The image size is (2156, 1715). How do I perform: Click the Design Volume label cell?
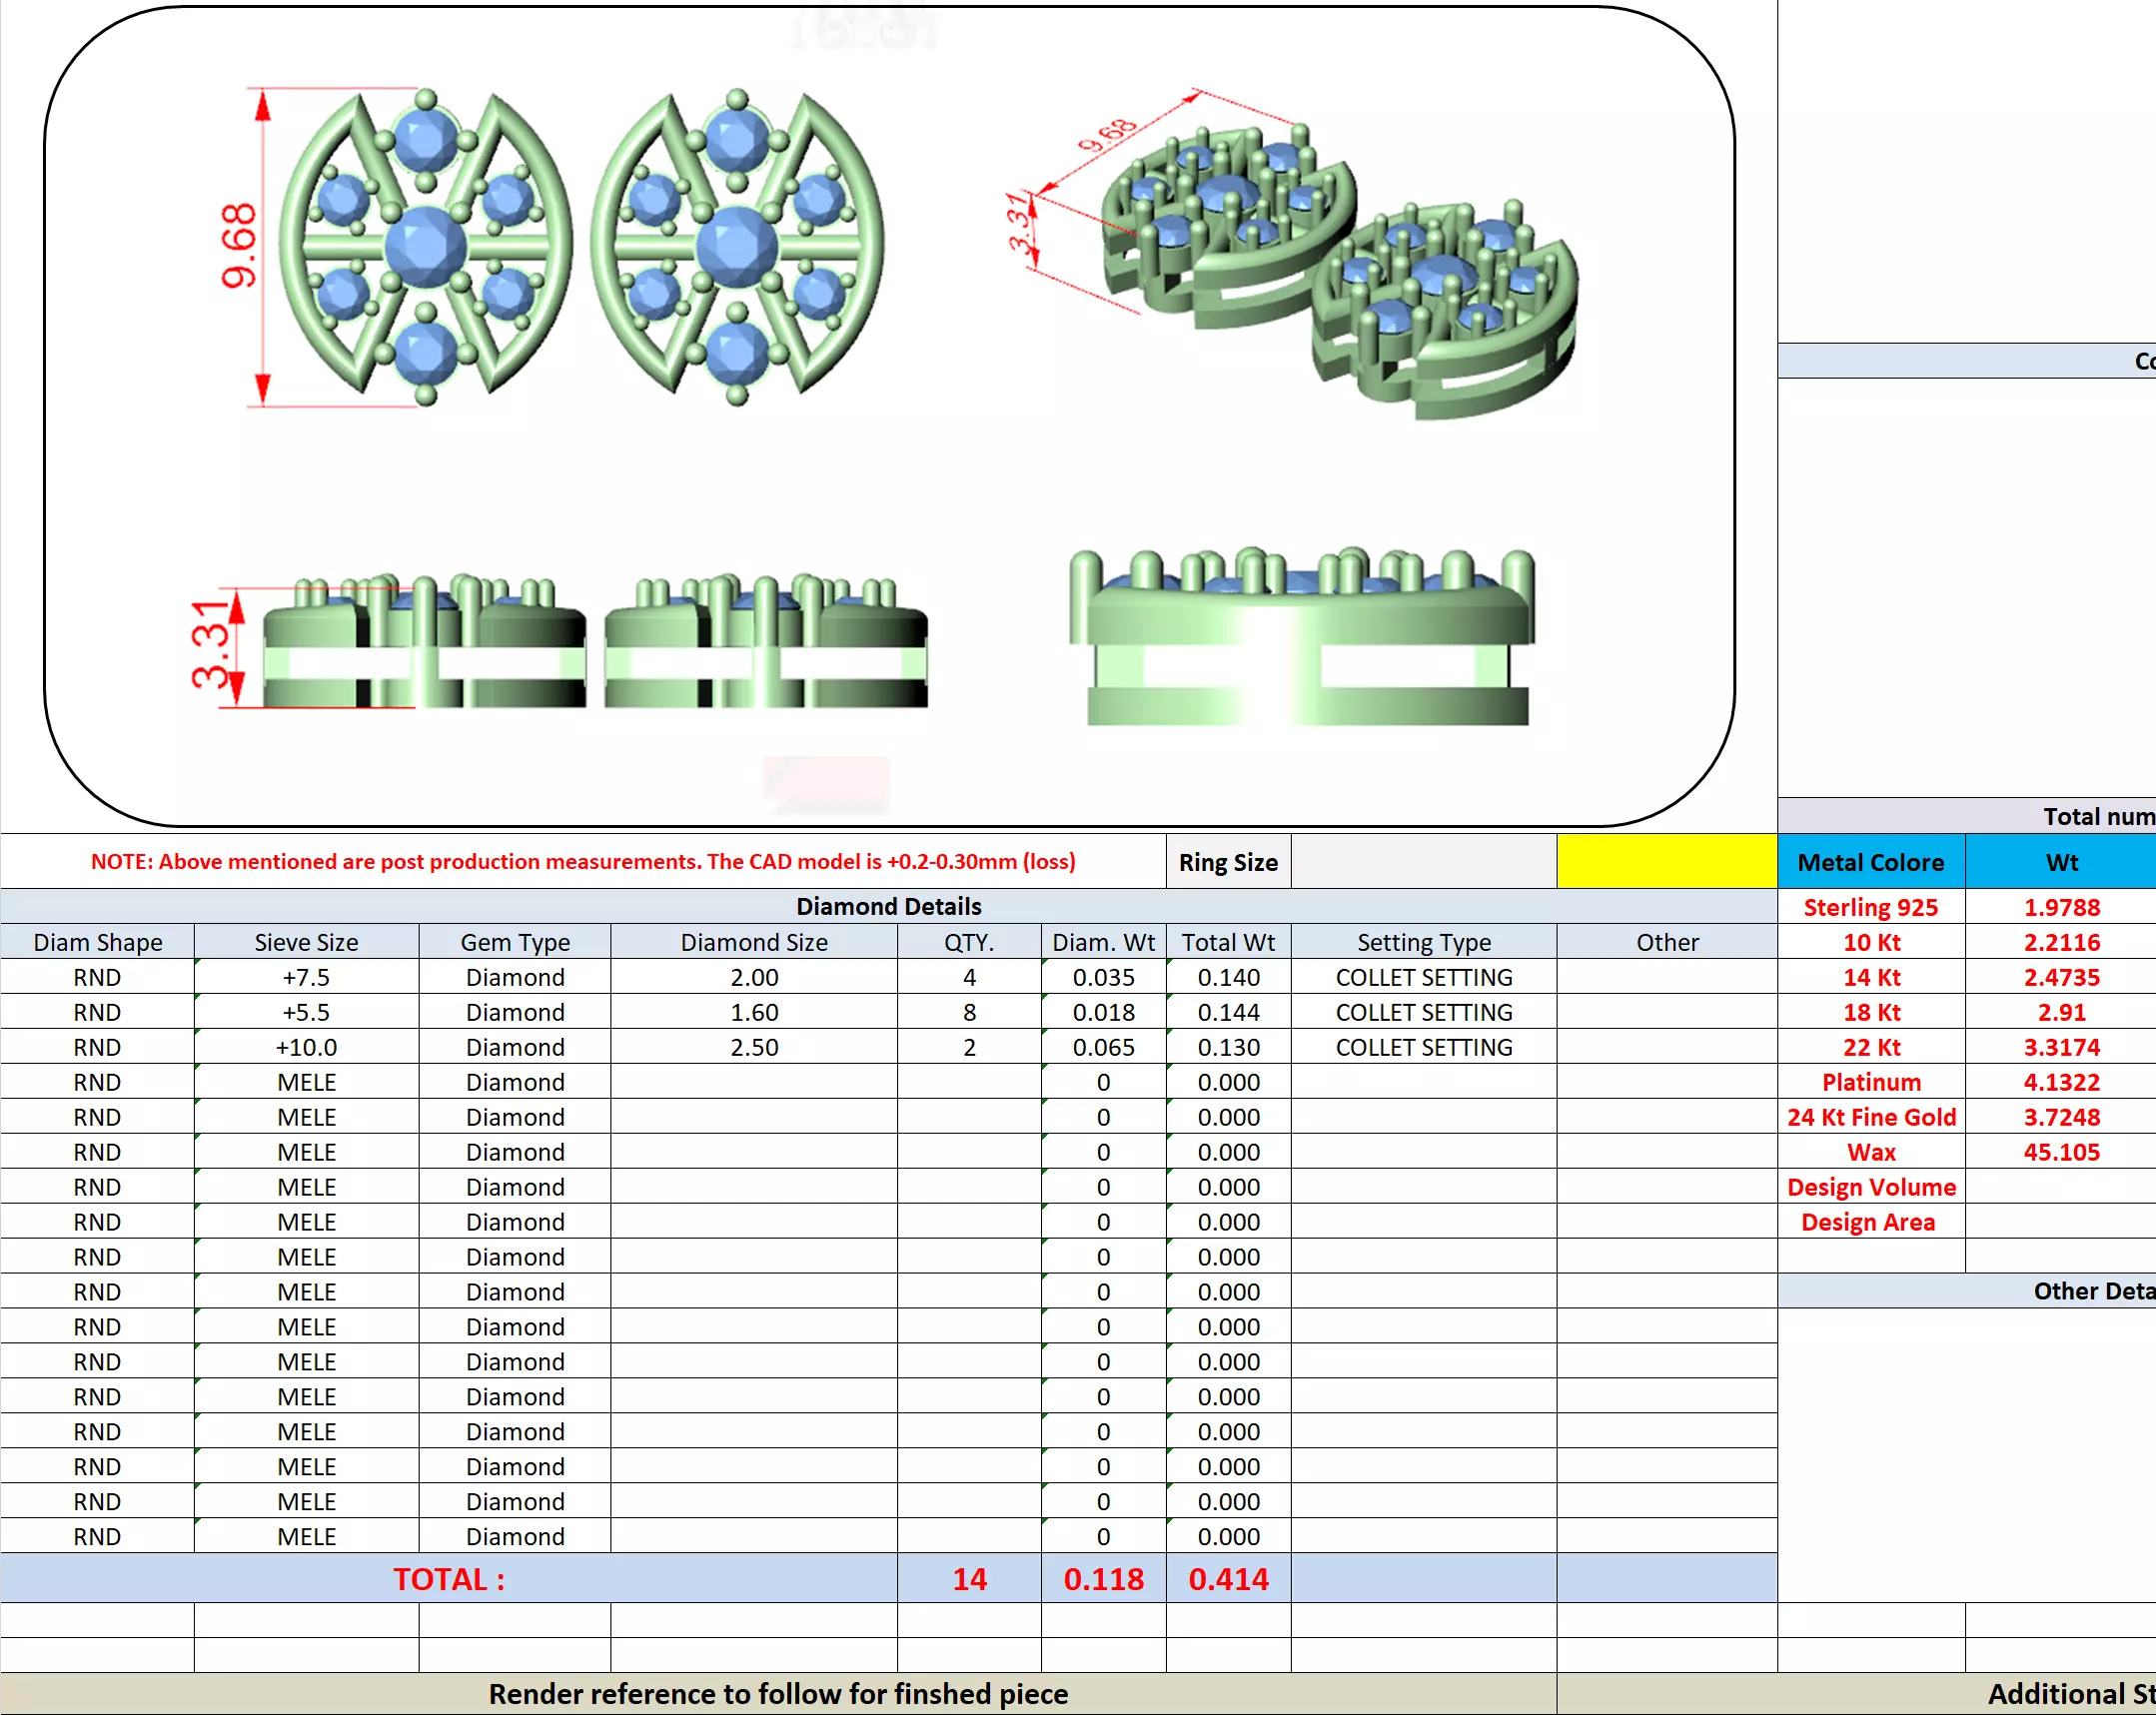[1870, 1187]
